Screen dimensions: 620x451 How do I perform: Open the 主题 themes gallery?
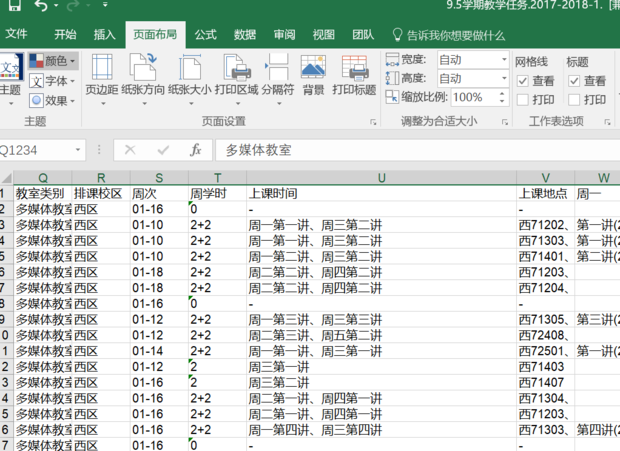tap(11, 80)
